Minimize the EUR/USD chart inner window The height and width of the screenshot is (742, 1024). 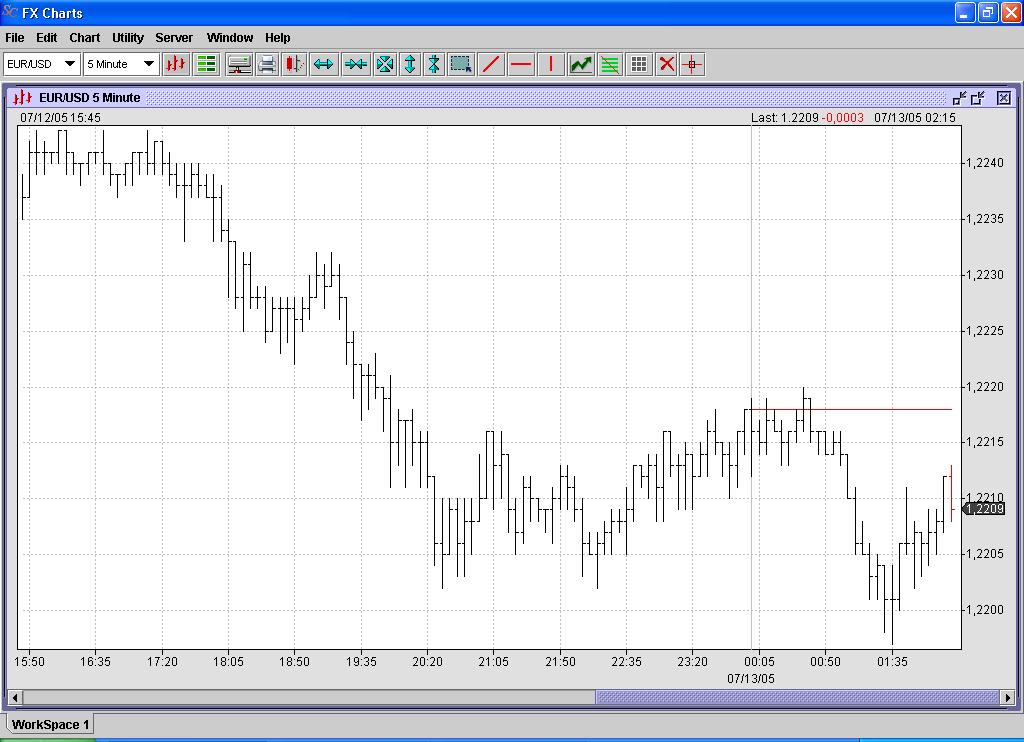point(959,98)
